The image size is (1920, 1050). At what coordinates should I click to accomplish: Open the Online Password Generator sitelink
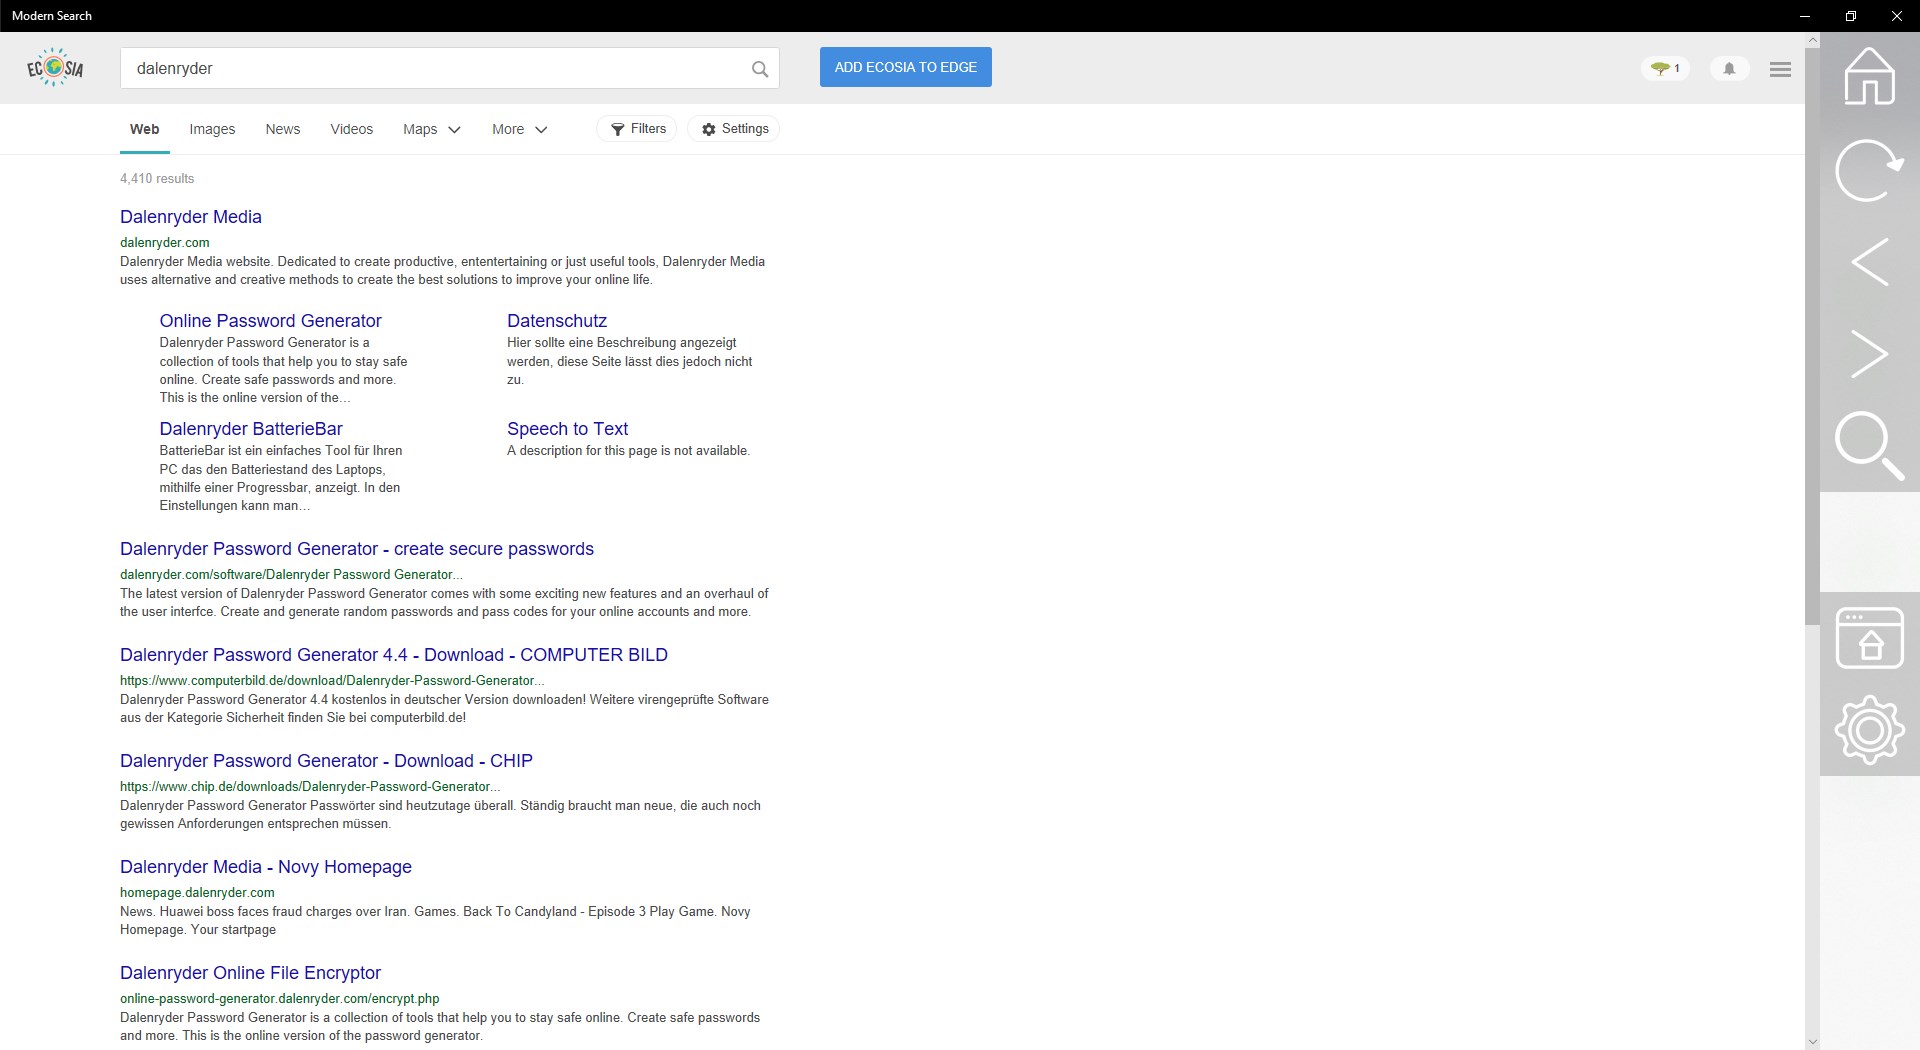click(270, 321)
